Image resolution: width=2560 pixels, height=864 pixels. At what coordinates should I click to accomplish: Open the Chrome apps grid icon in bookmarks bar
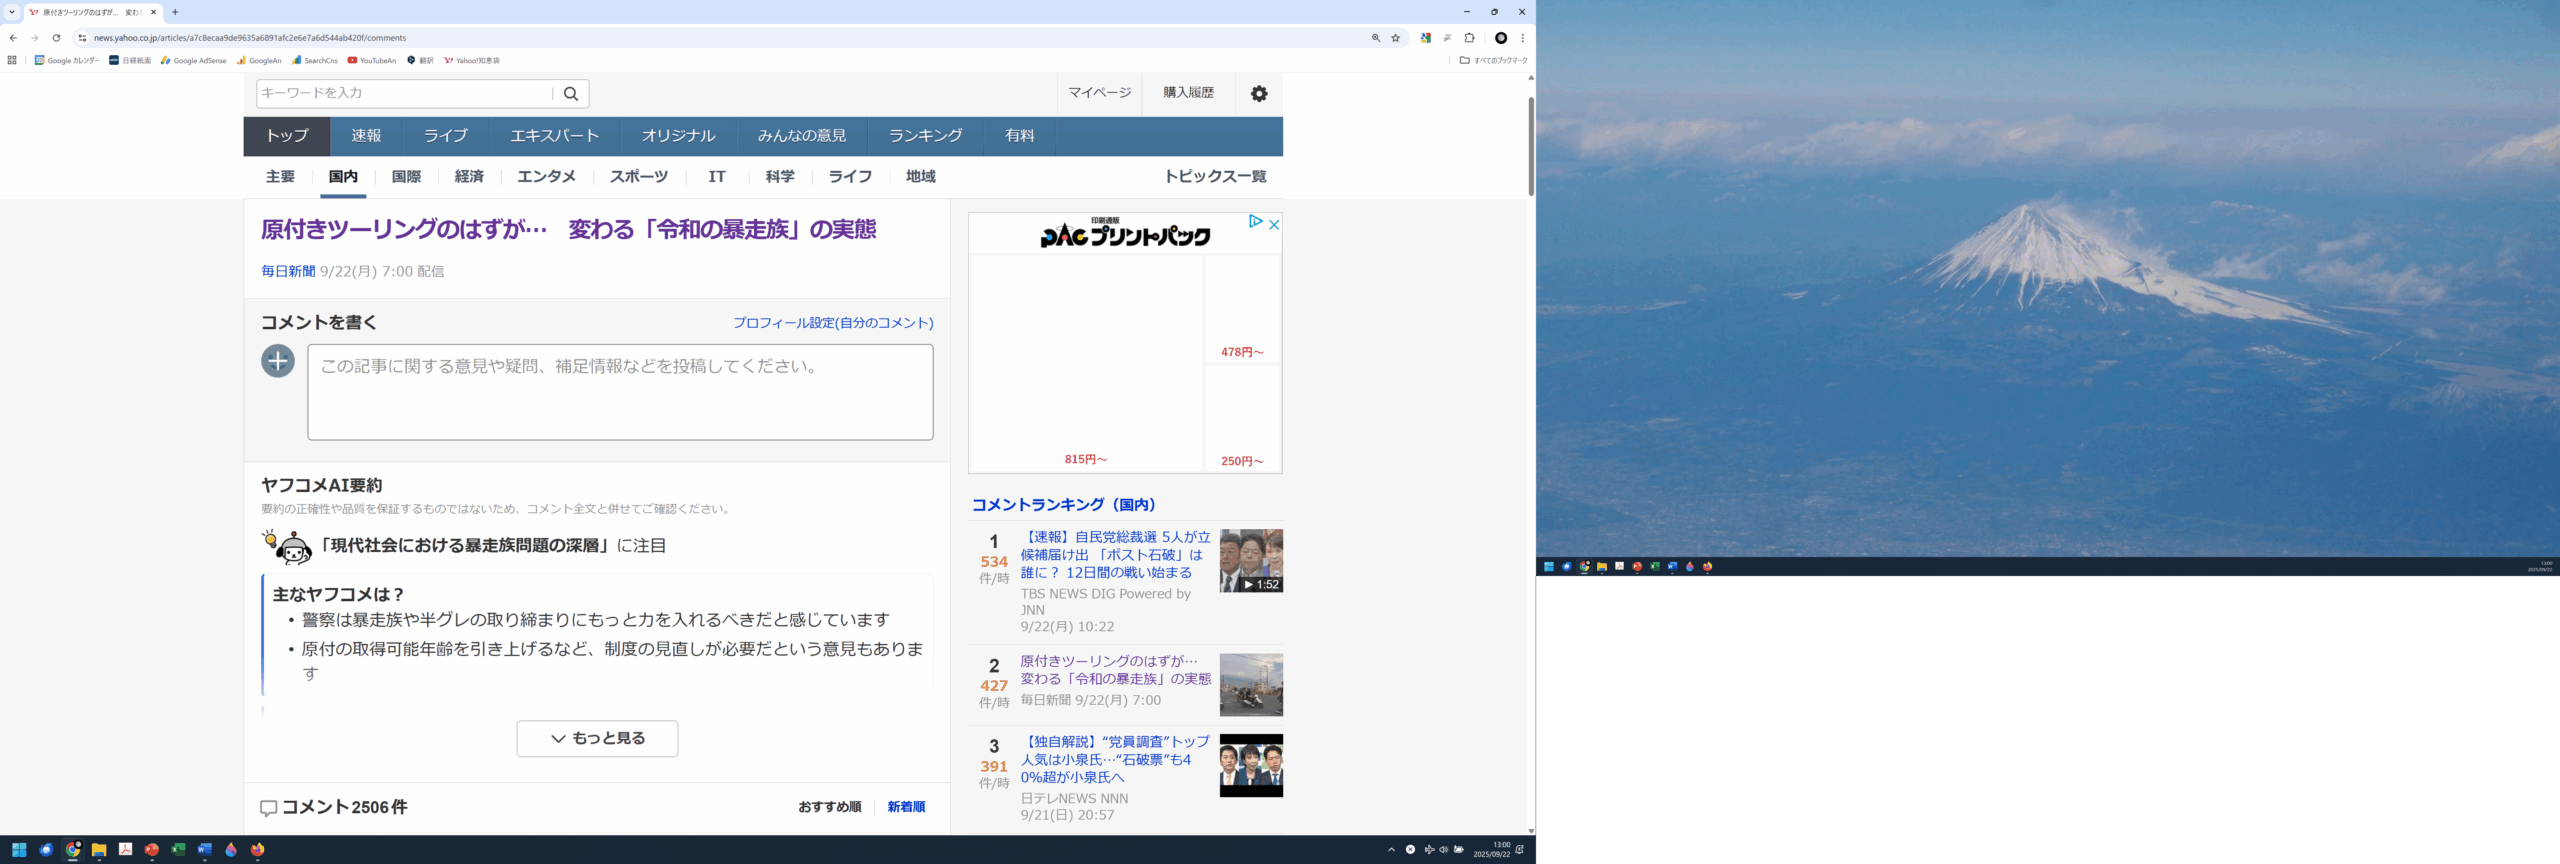tap(12, 60)
